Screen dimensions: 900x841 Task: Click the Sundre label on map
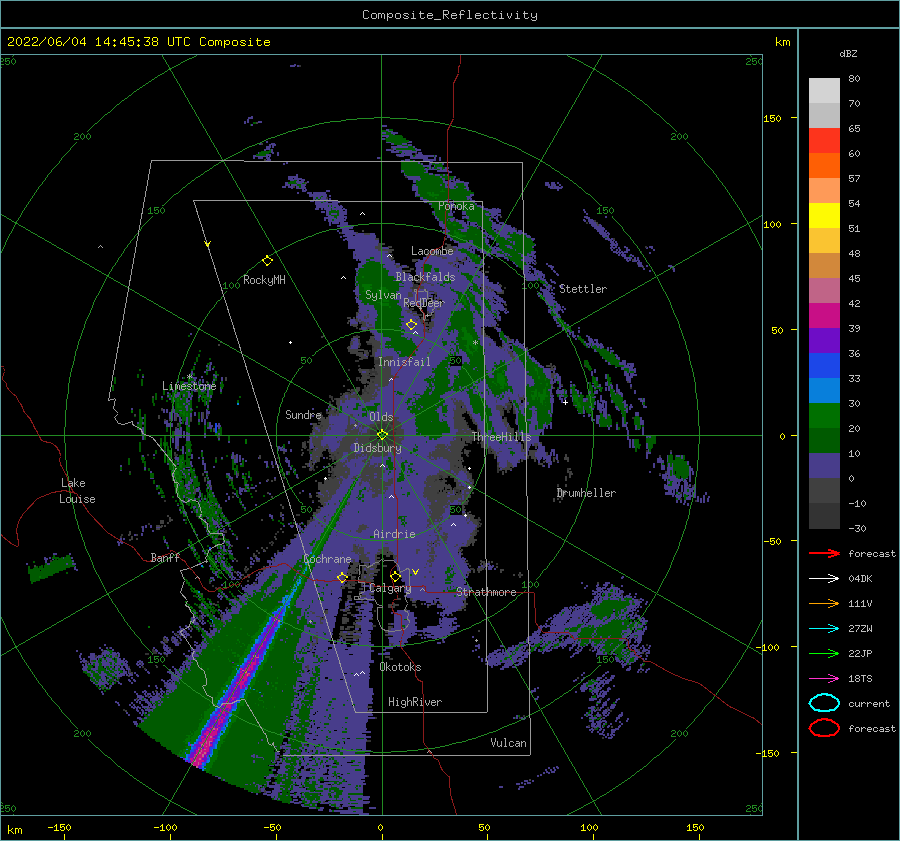click(303, 414)
